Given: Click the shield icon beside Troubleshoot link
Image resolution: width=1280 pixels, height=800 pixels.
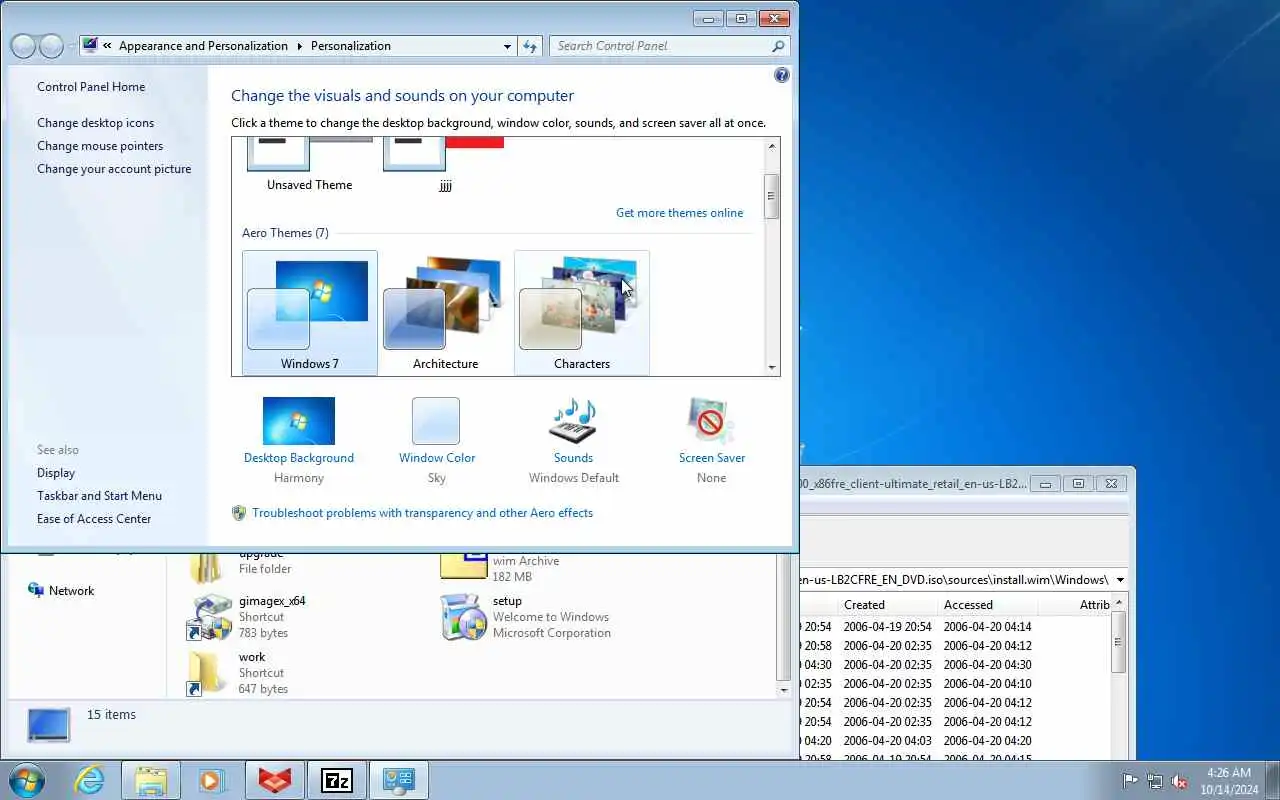Looking at the screenshot, I should (x=239, y=513).
